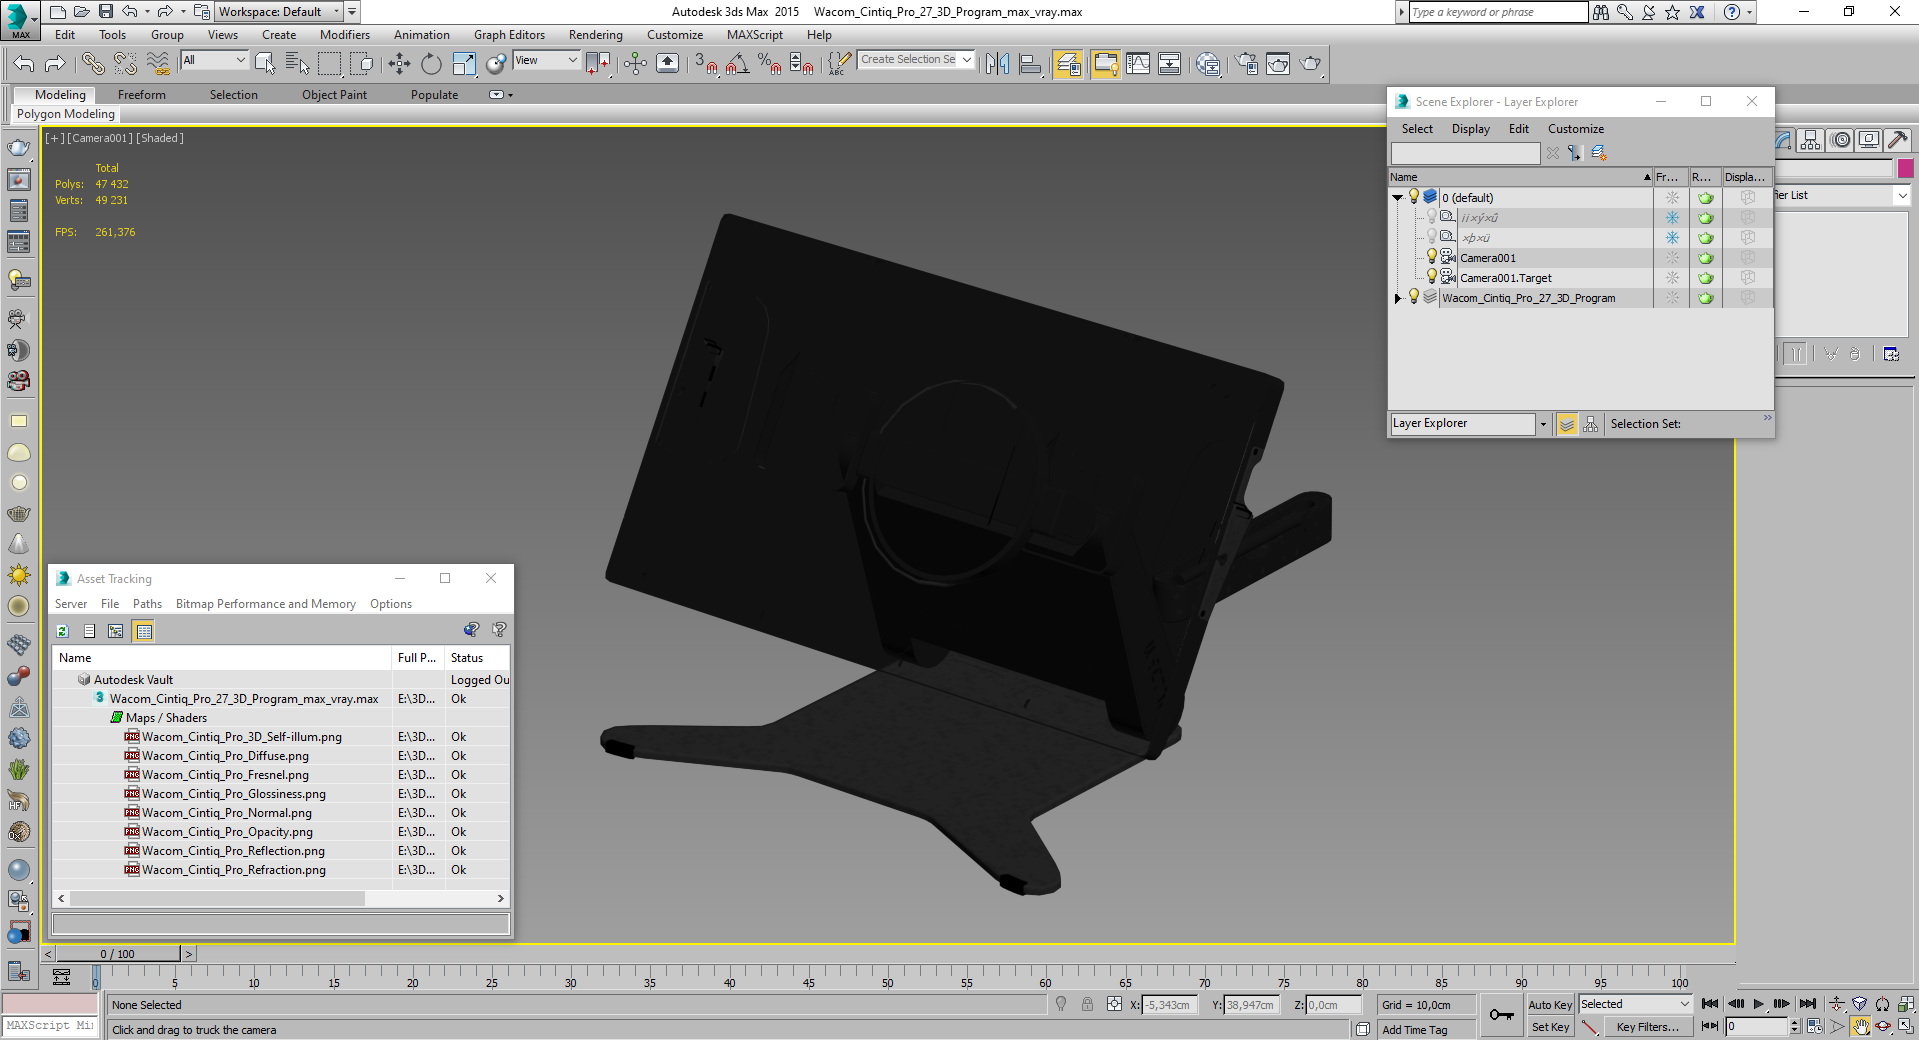Viewport: 1919px width, 1040px height.
Task: Activate the Select and Move tool
Action: [x=399, y=64]
